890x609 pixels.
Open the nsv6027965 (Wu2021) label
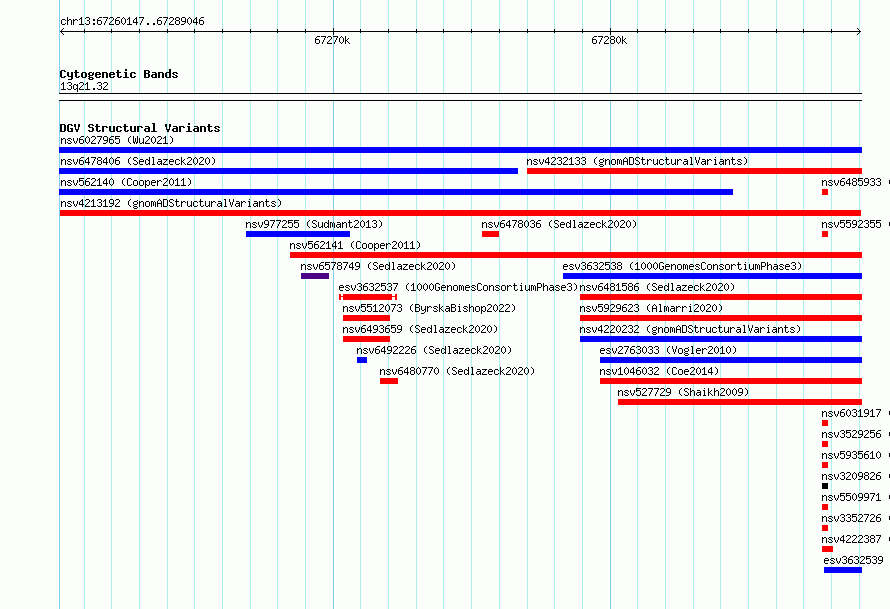pos(117,140)
